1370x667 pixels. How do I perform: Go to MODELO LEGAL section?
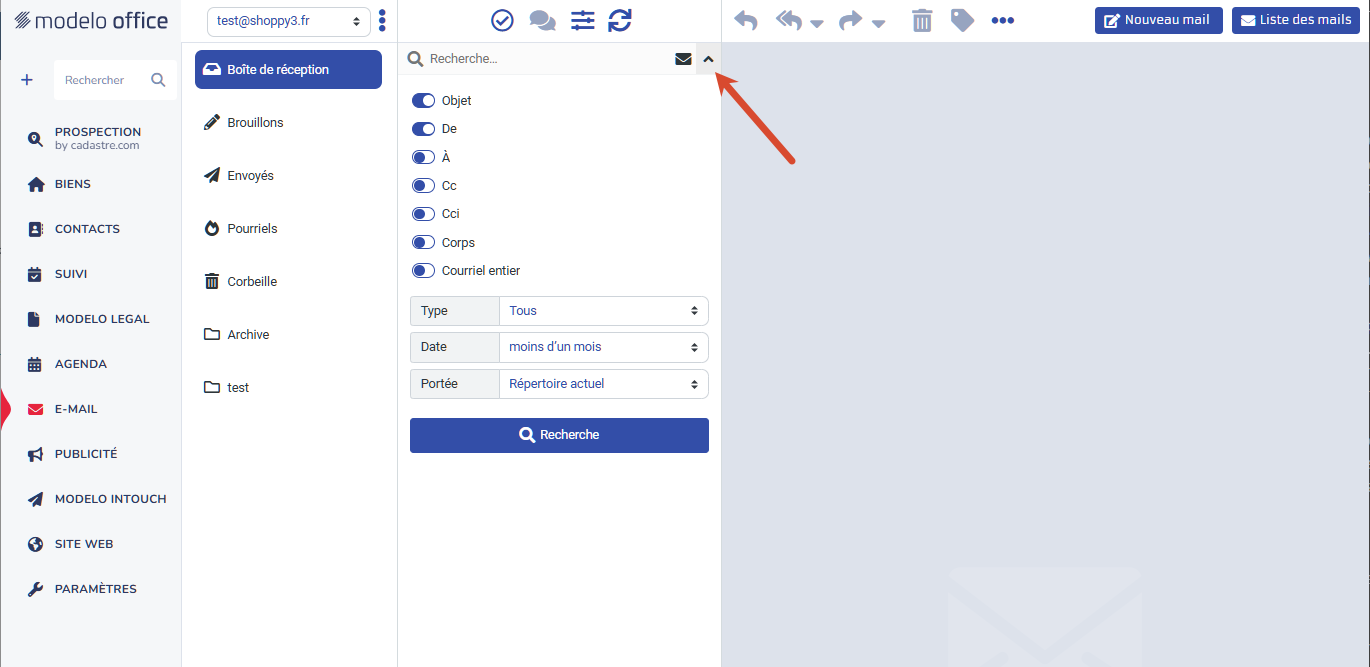click(102, 319)
